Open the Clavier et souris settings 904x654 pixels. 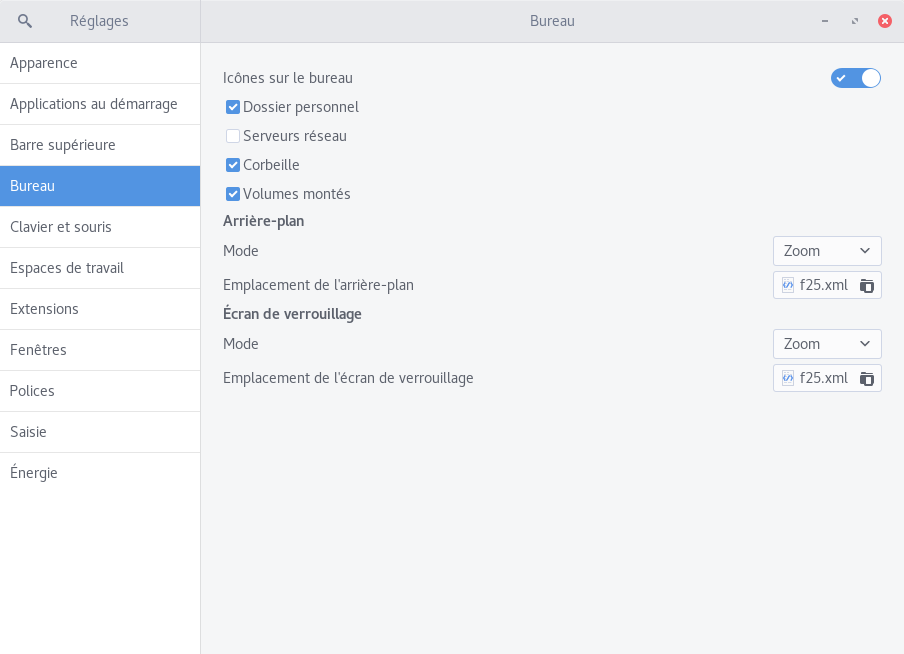pos(100,227)
